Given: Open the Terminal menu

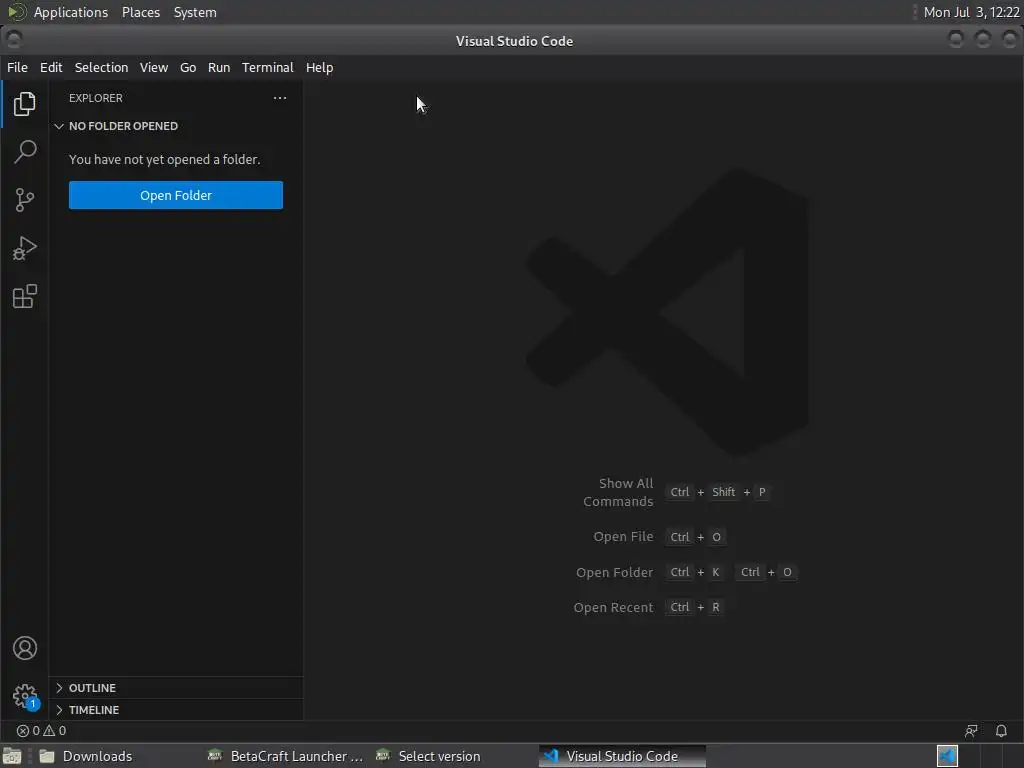Looking at the screenshot, I should point(268,67).
